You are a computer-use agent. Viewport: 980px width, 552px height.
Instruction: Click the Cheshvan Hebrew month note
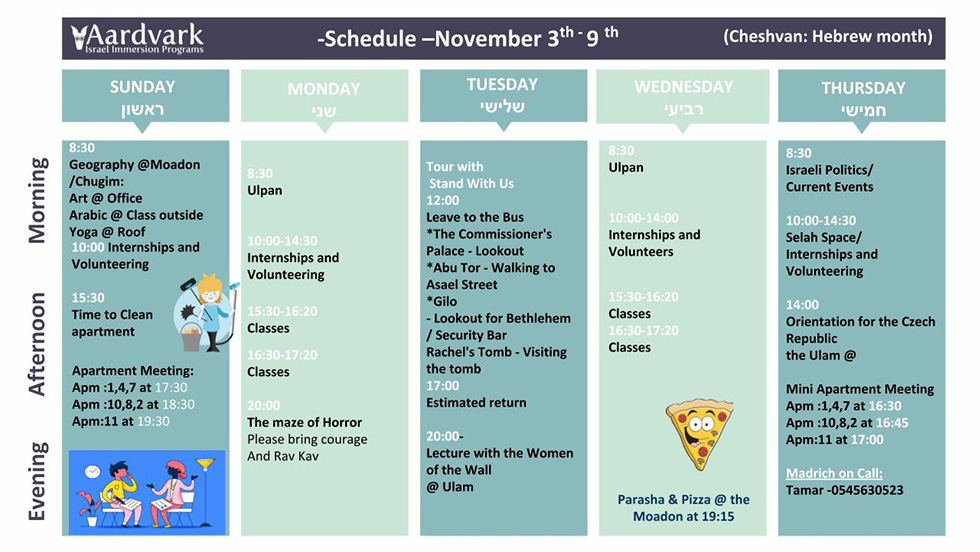[x=828, y=36]
